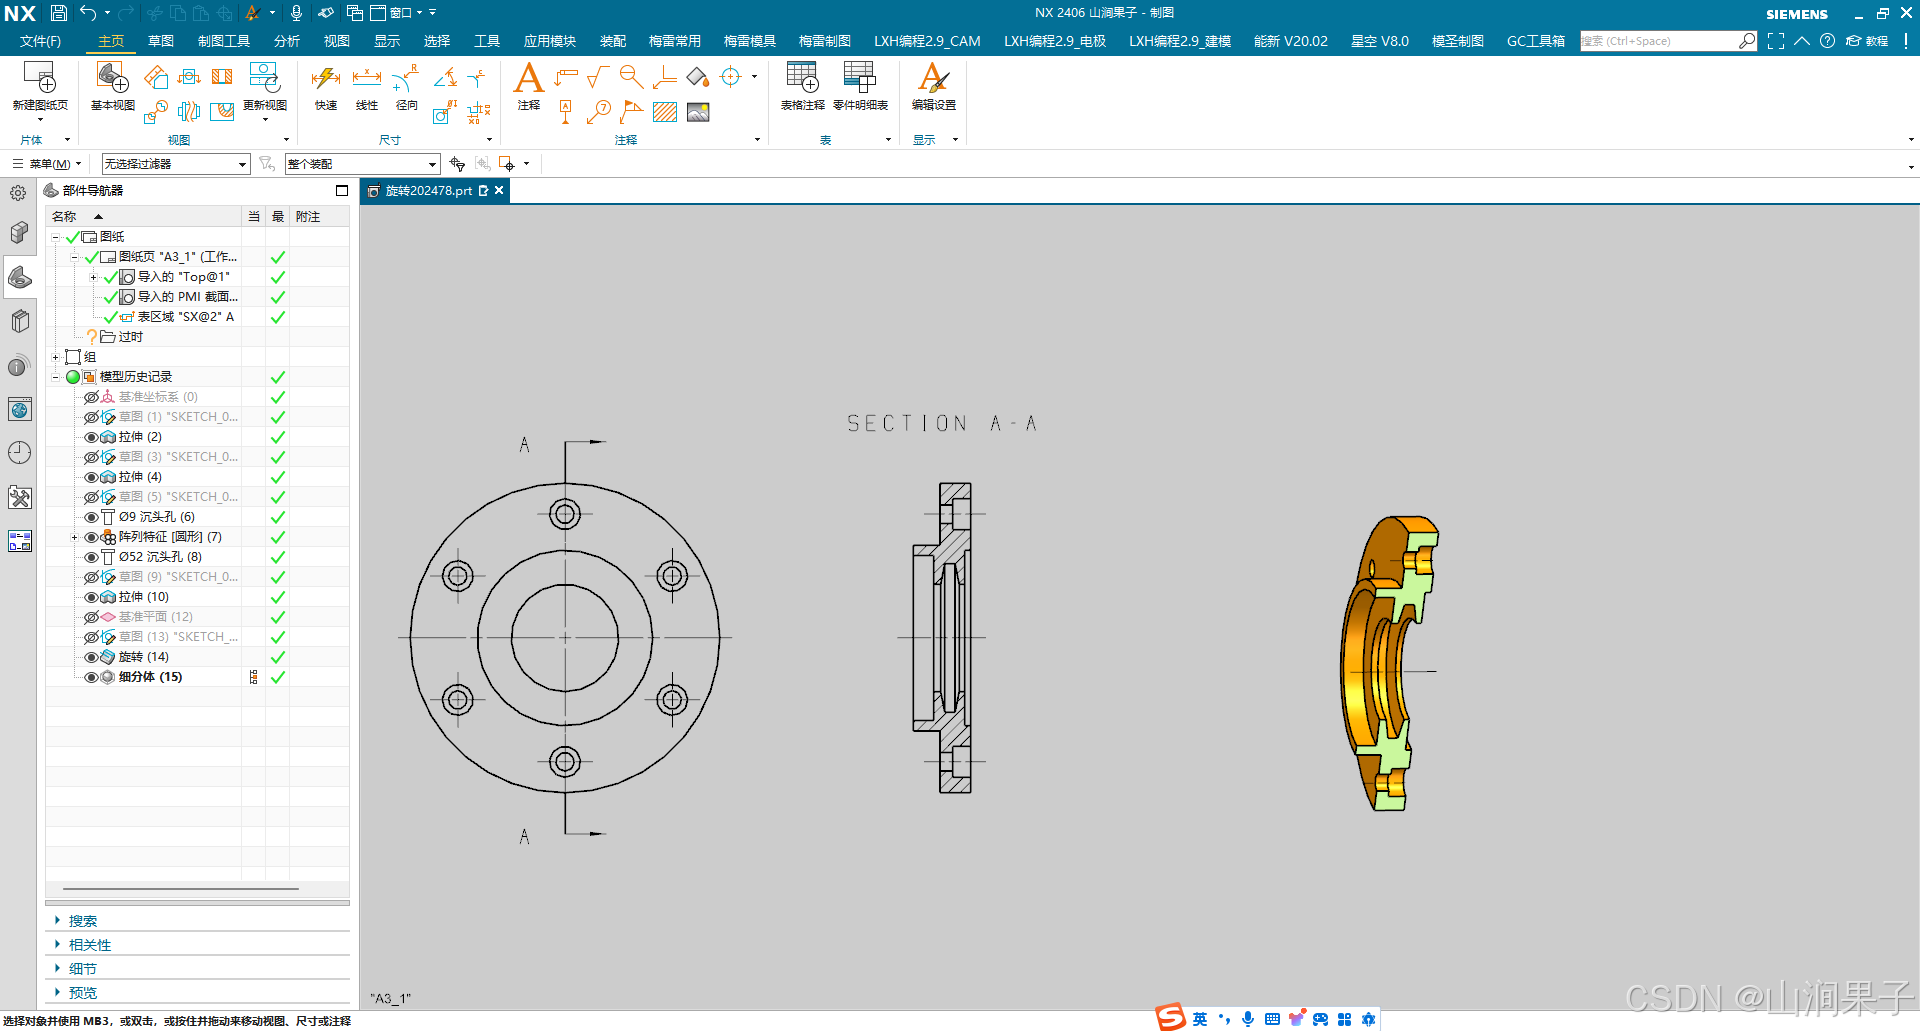Click the part navigator horizontal scrollbar
Image resolution: width=1920 pixels, height=1031 pixels.
coord(180,888)
